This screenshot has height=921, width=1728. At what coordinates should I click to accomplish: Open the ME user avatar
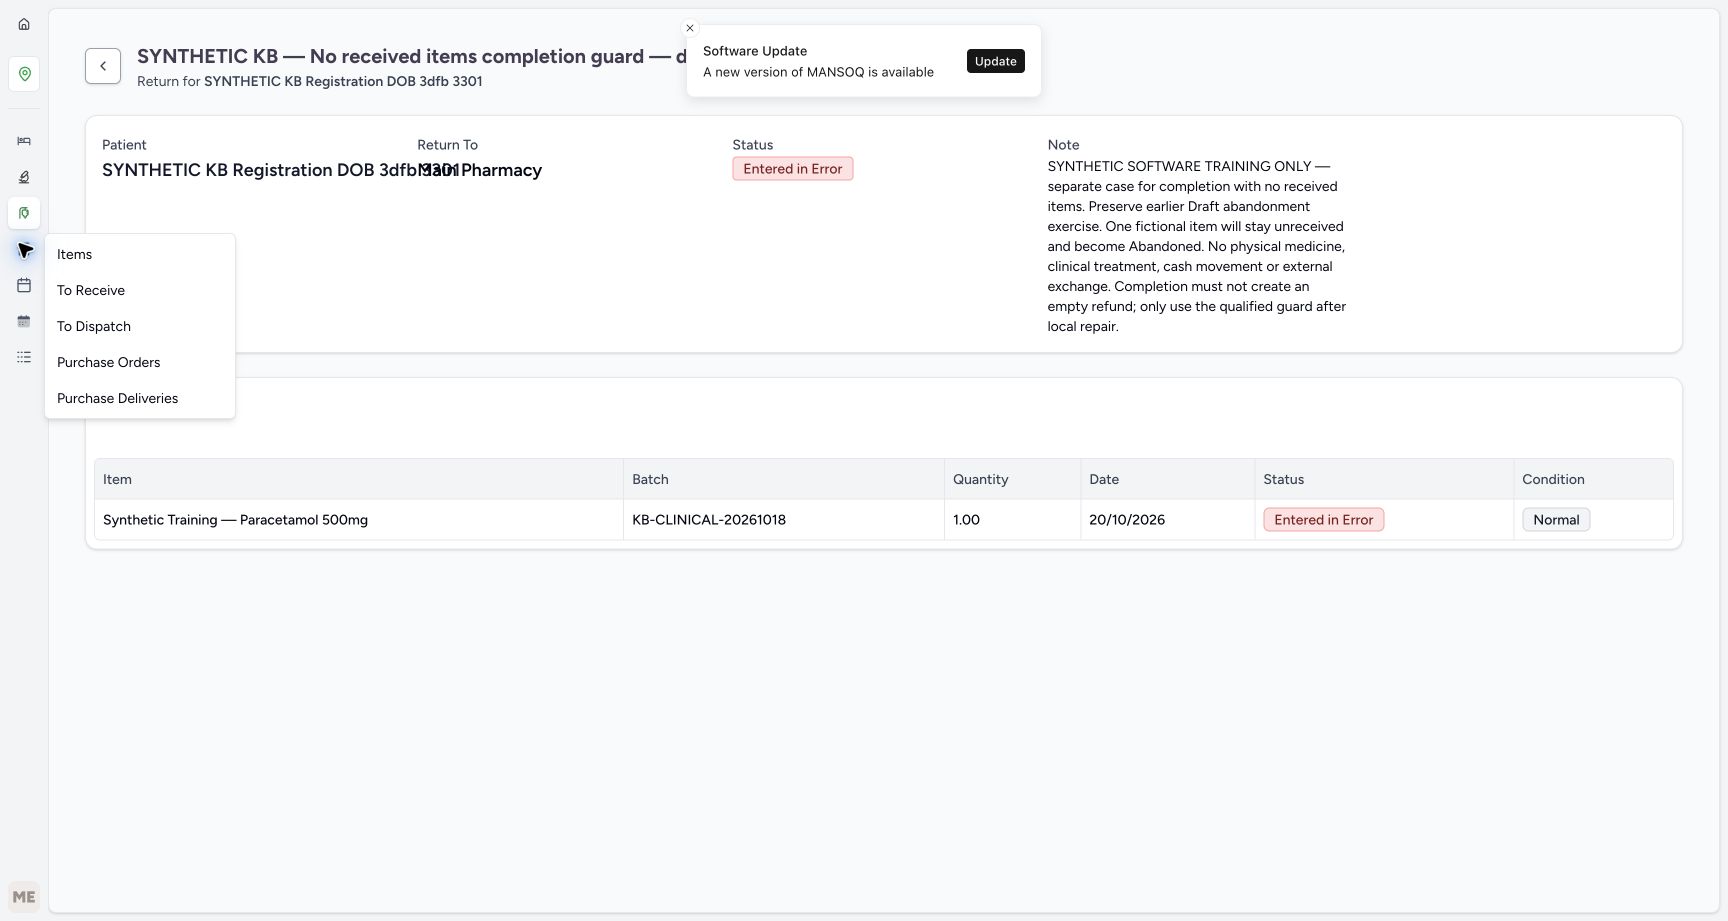tap(24, 897)
